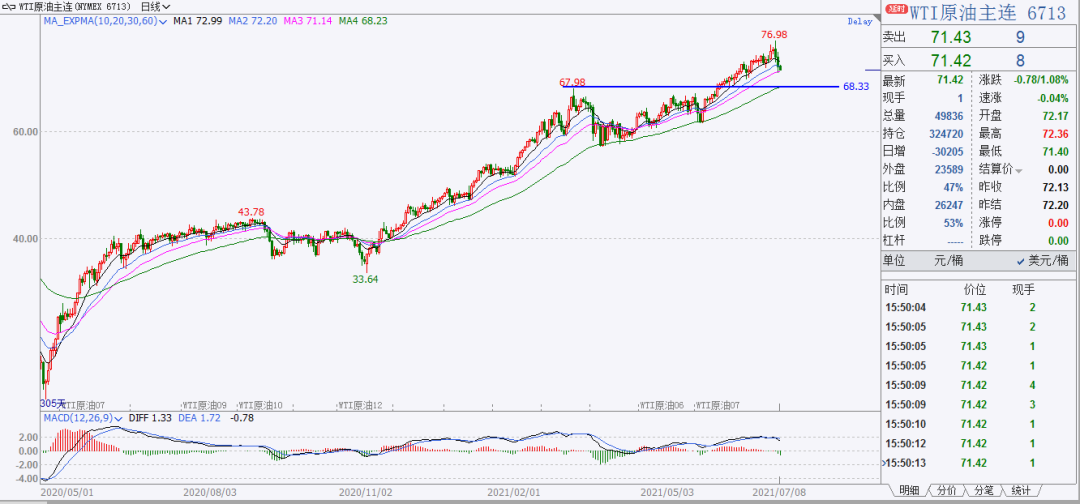Click the 涨跌 value -0.78/1.08%
This screenshot has height=504, width=1080.
point(1039,80)
